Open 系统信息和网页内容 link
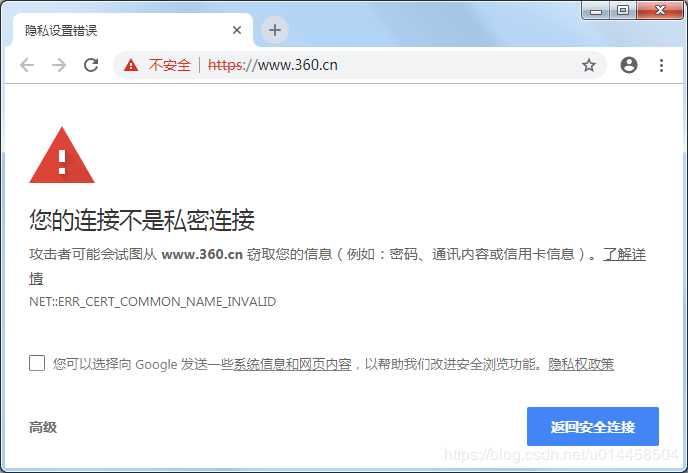688x473 pixels. (x=292, y=364)
